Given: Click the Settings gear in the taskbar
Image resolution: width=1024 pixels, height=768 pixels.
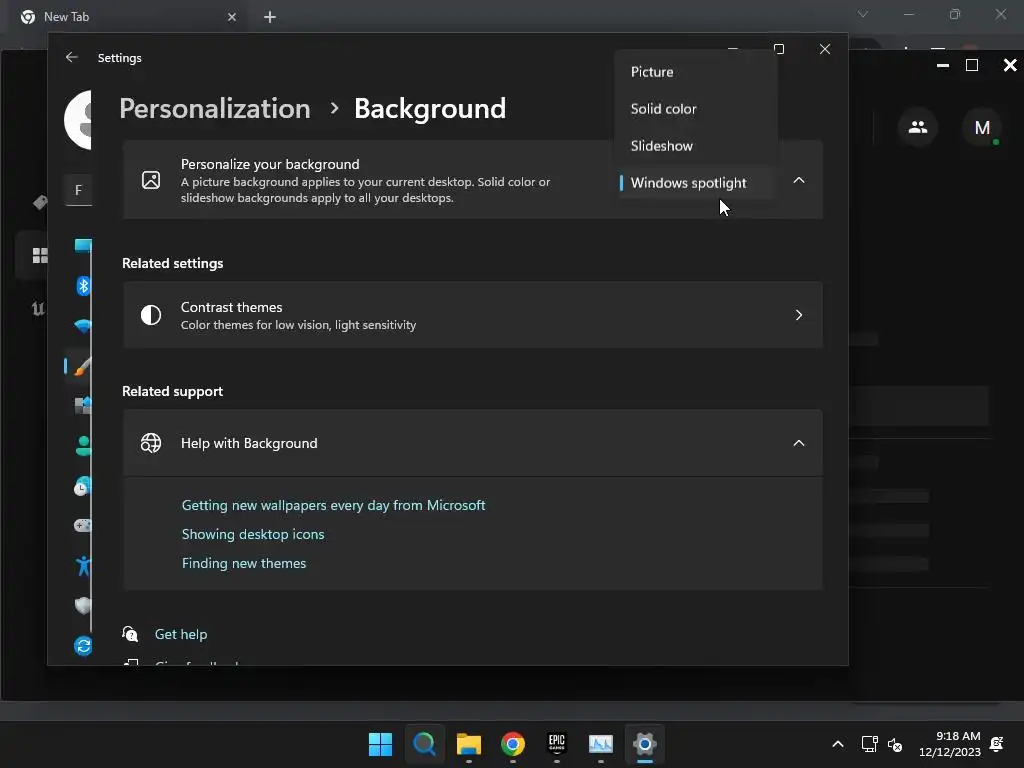Looking at the screenshot, I should (x=645, y=744).
